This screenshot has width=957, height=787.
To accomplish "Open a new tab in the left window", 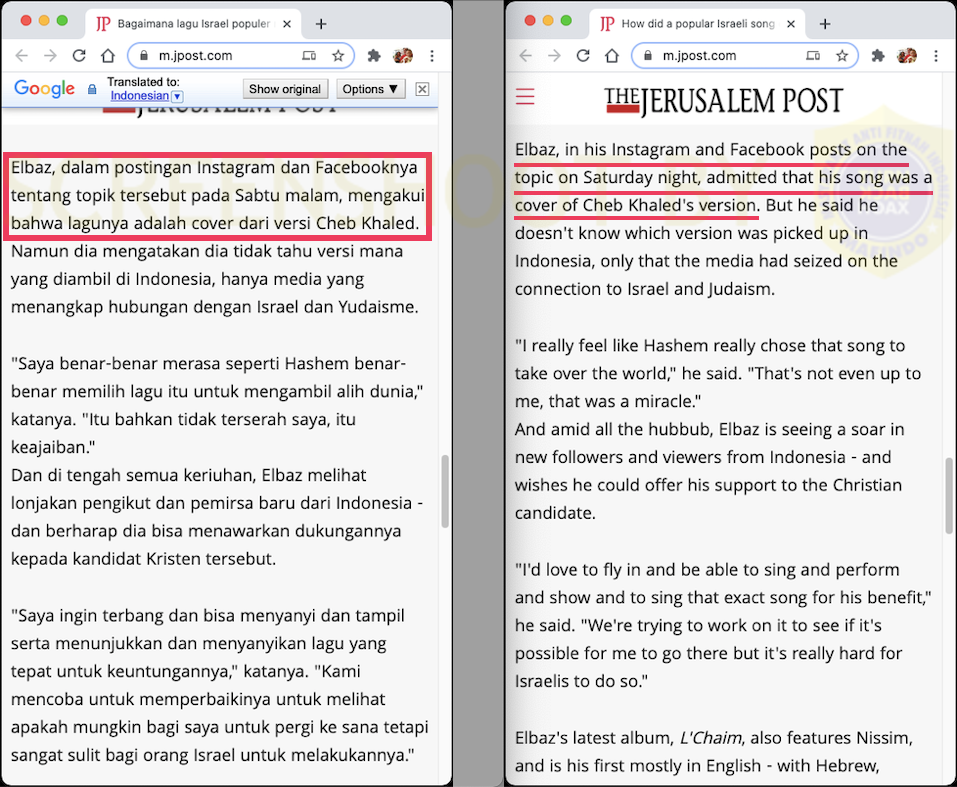I will click(x=321, y=24).
